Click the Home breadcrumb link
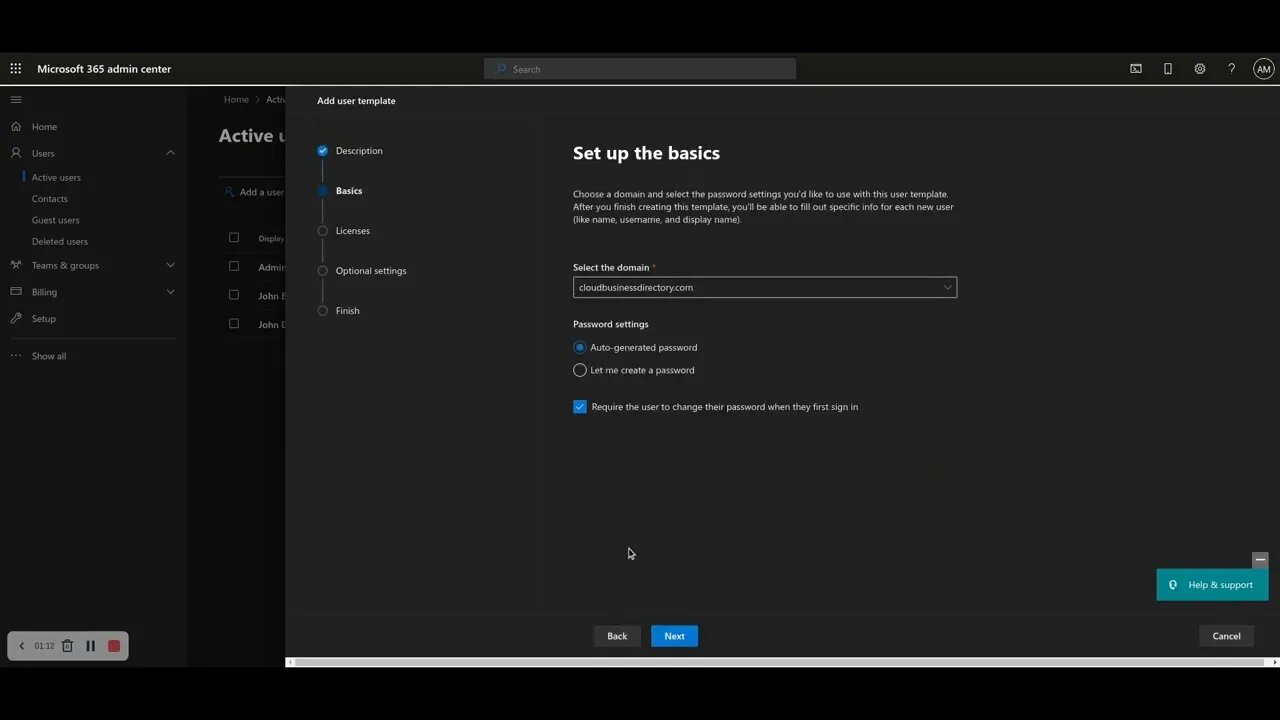Screen dimensions: 1280x720 pyautogui.click(x=236, y=100)
